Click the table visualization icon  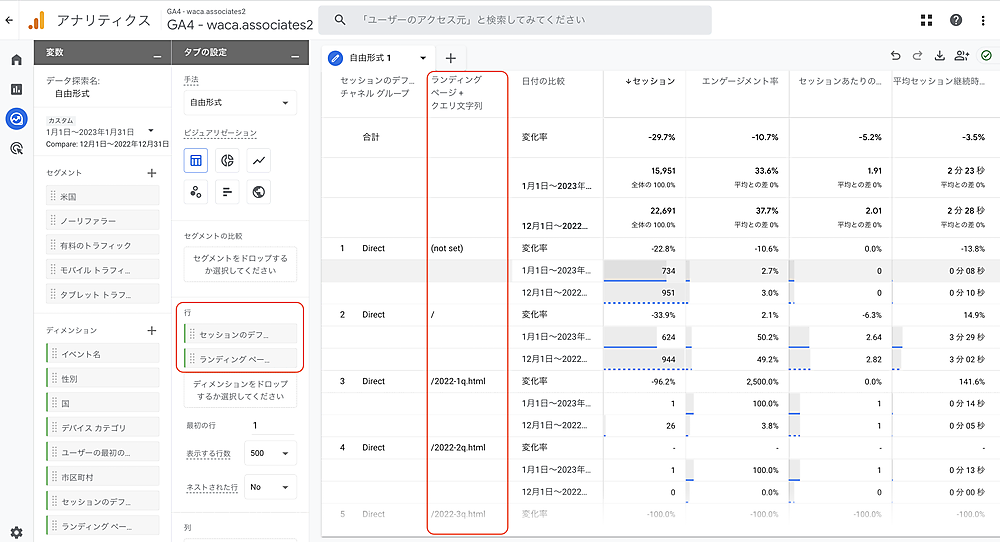197,160
